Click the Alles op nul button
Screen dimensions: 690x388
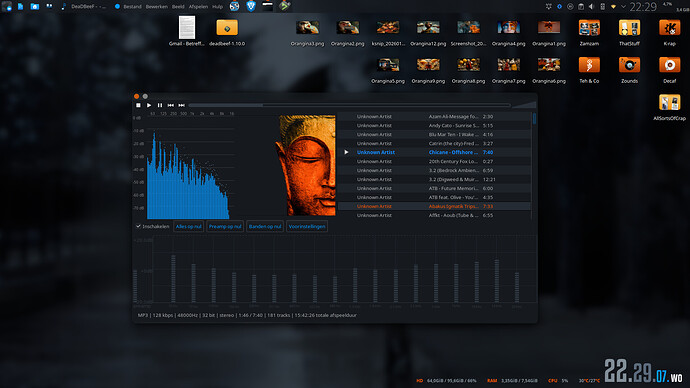coord(188,227)
